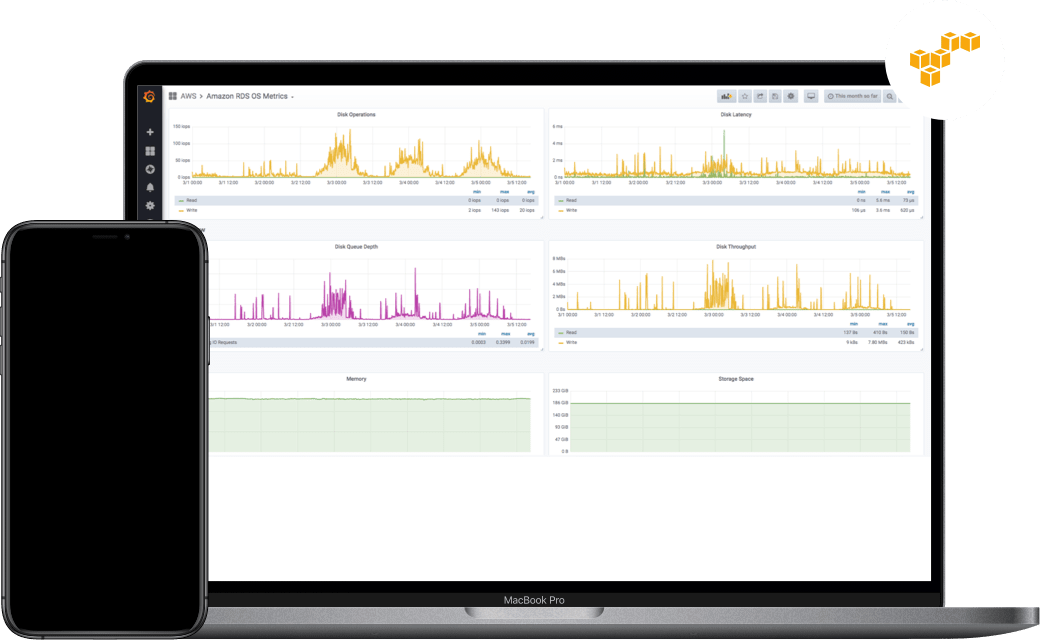This screenshot has width=1041, height=640.
Task: Click the Storage Space graph area
Action: [x=740, y=422]
